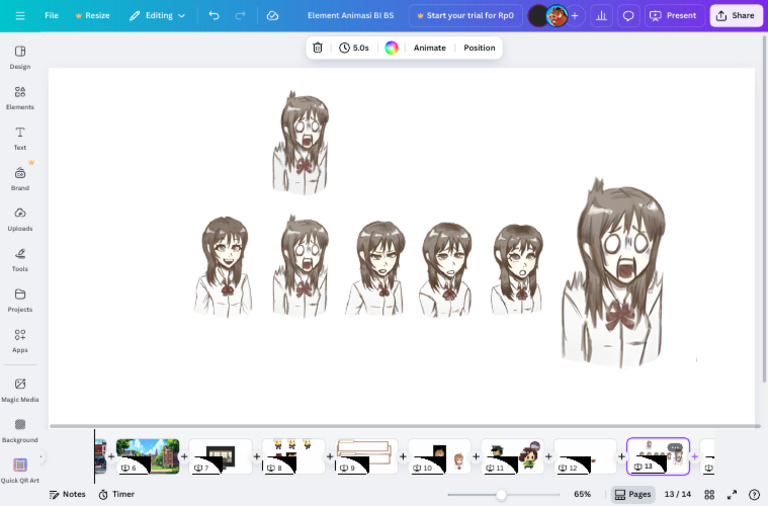Open the comments speech bubble
This screenshot has height=506, width=768.
tap(628, 16)
